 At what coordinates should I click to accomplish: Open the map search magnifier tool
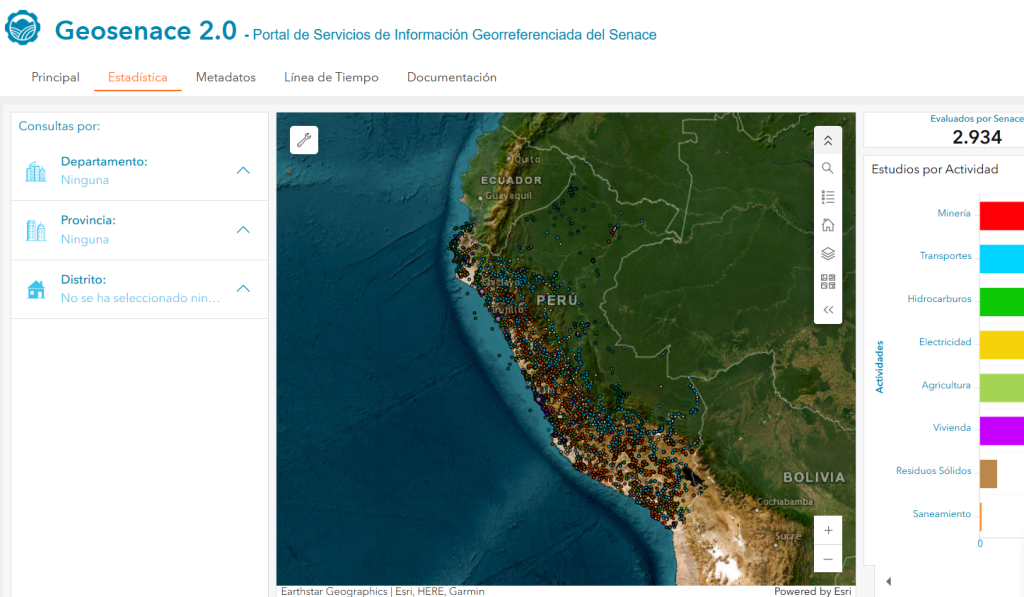[x=827, y=169]
